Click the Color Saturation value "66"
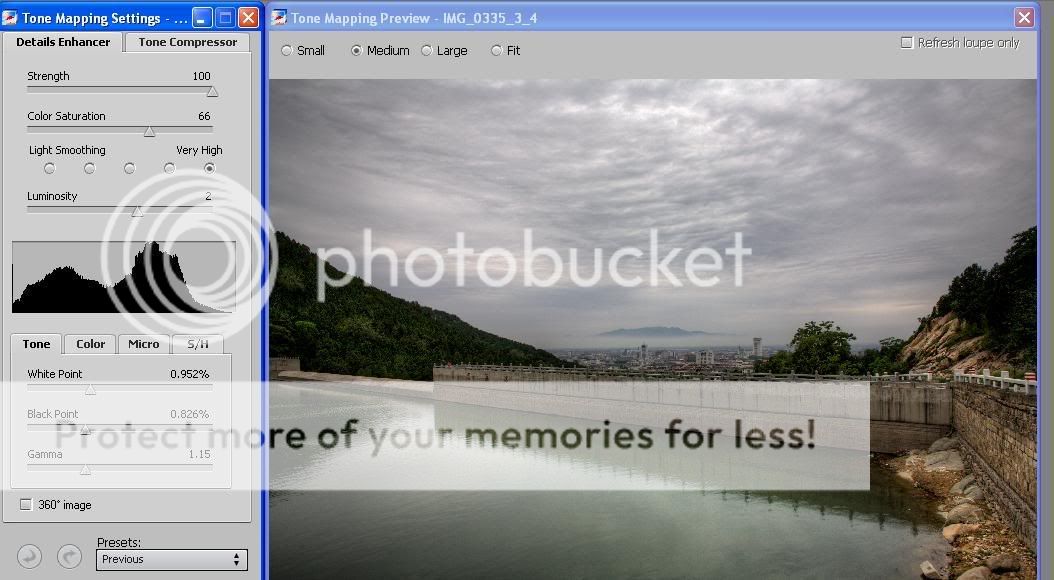Image resolution: width=1054 pixels, height=580 pixels. coord(204,116)
